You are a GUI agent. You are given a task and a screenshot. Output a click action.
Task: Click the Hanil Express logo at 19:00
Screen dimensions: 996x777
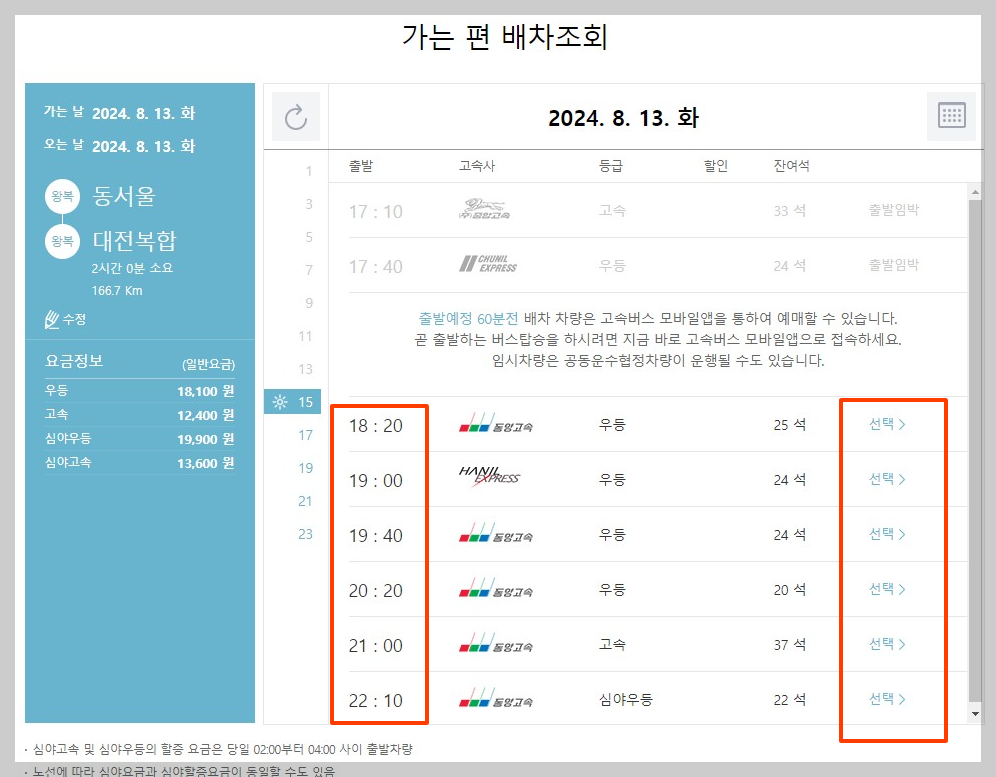coord(489,476)
